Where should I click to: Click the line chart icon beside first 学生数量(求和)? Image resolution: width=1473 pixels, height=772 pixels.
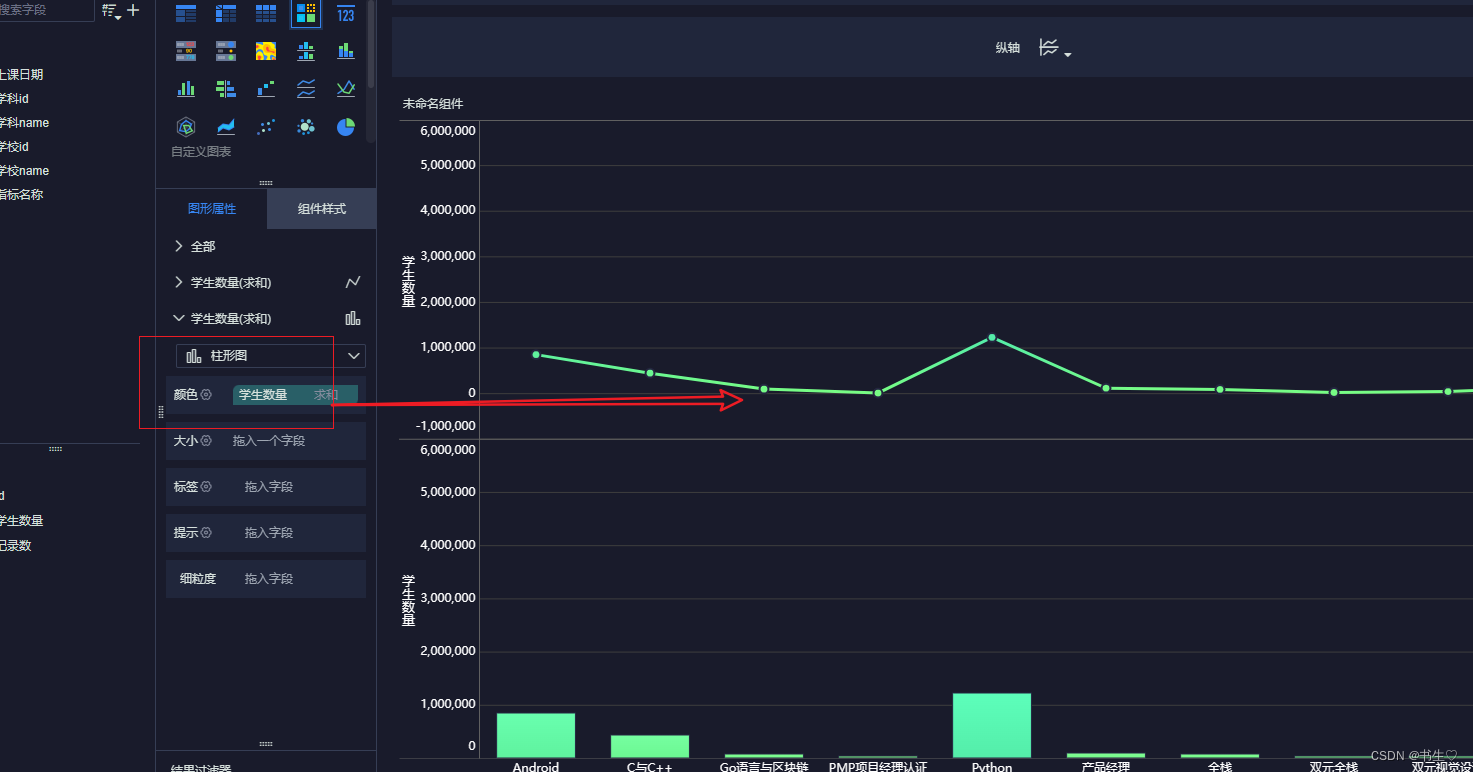[353, 283]
